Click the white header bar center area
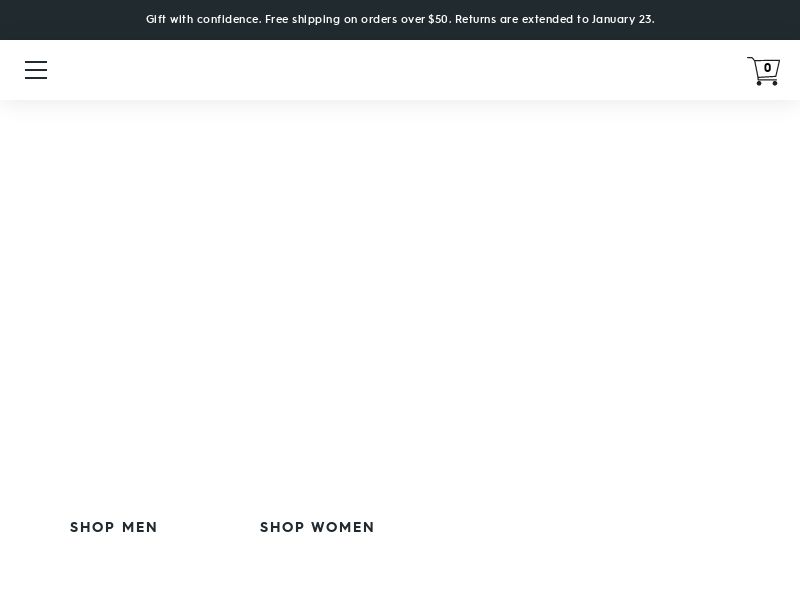The height and width of the screenshot is (600, 800). 400,70
